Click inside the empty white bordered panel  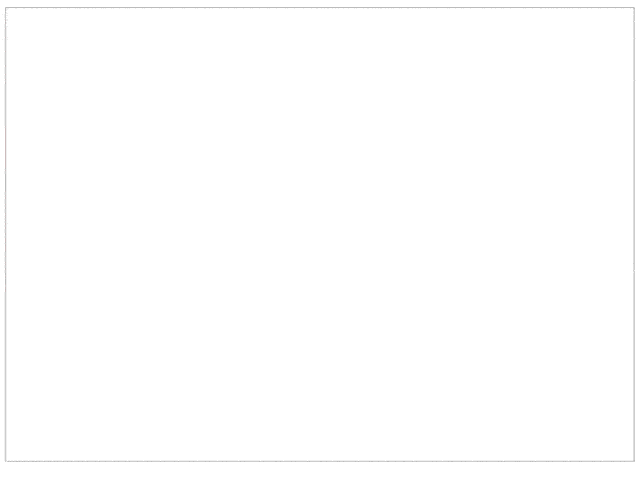coord(320,234)
